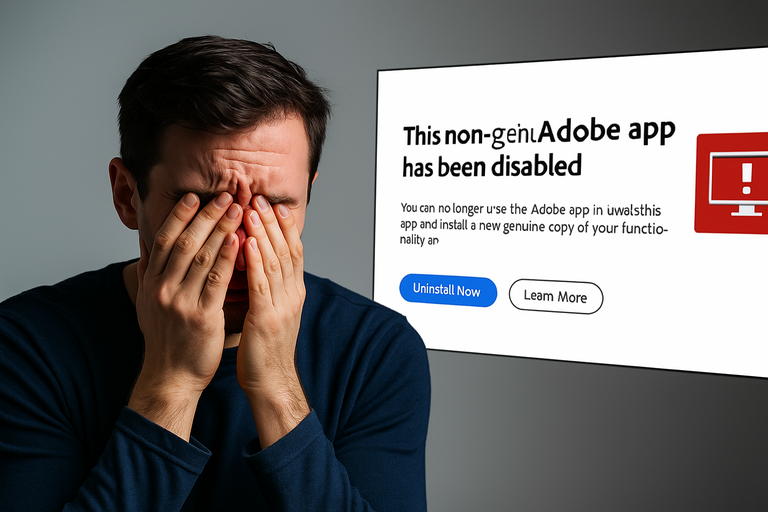Click the blue Uninstall Now button
The image size is (768, 512).
(448, 290)
